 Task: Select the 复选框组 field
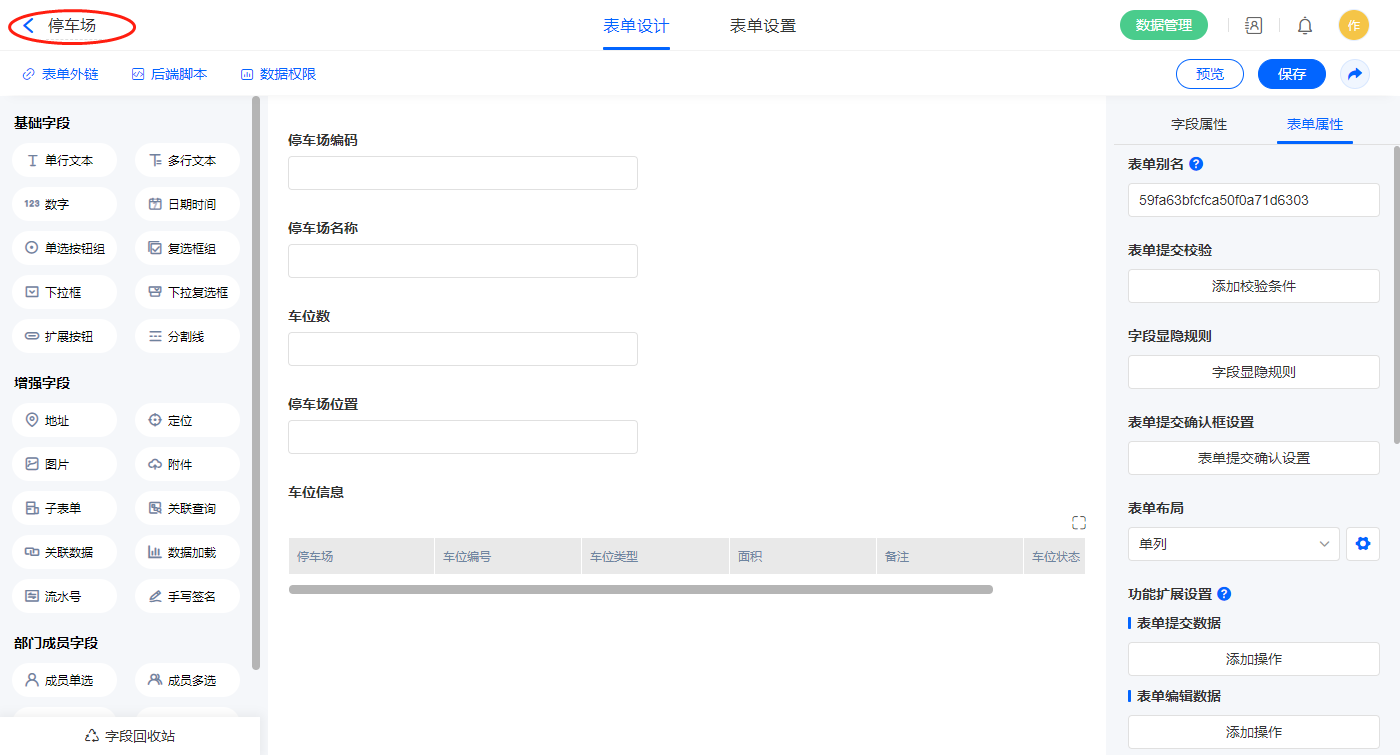187,248
